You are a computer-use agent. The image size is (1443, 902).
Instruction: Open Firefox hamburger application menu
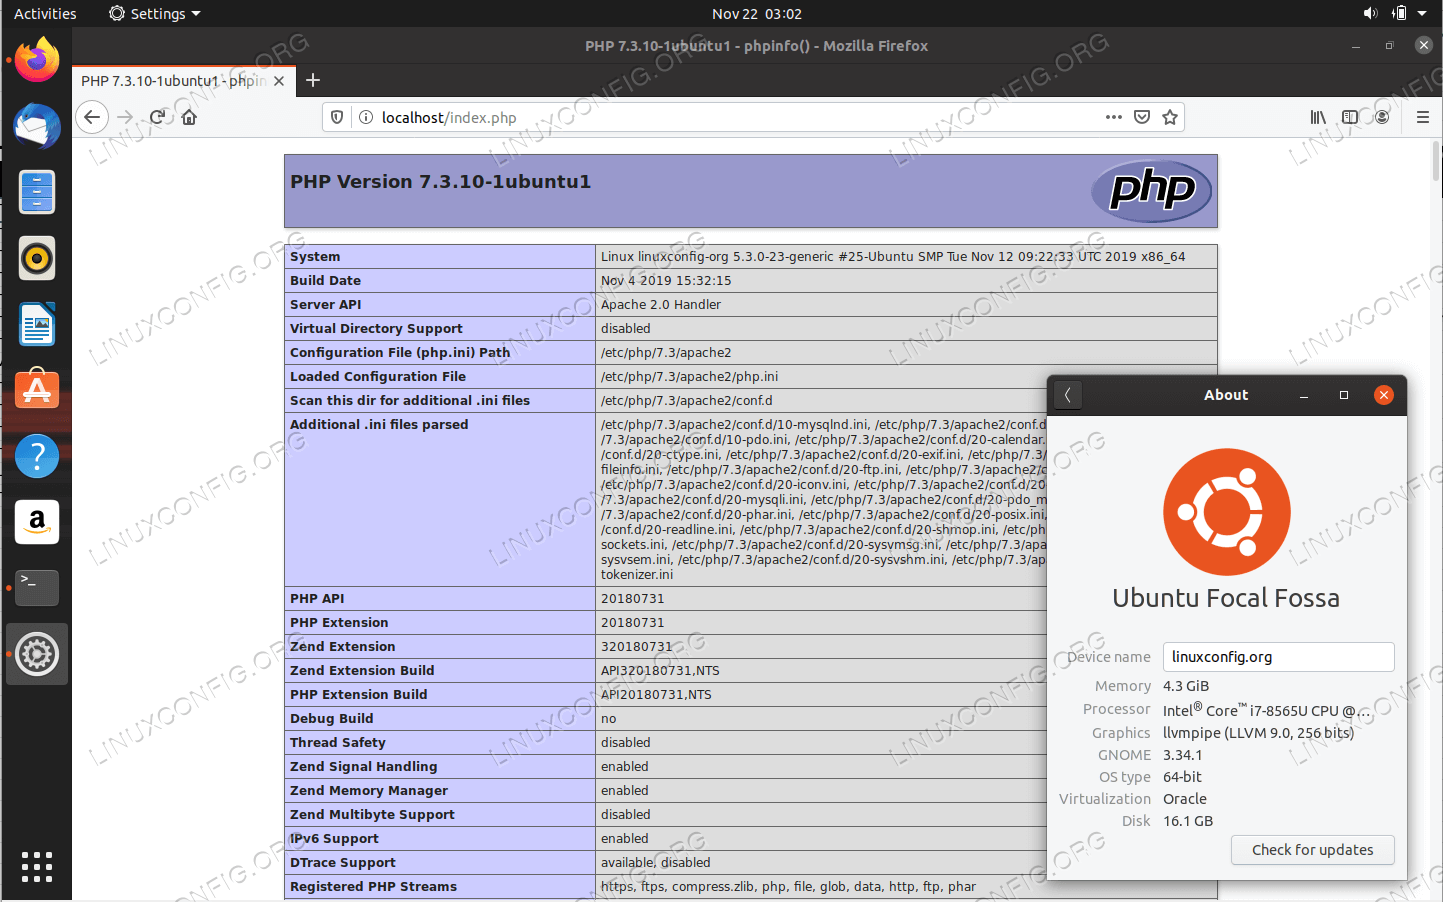1422,117
